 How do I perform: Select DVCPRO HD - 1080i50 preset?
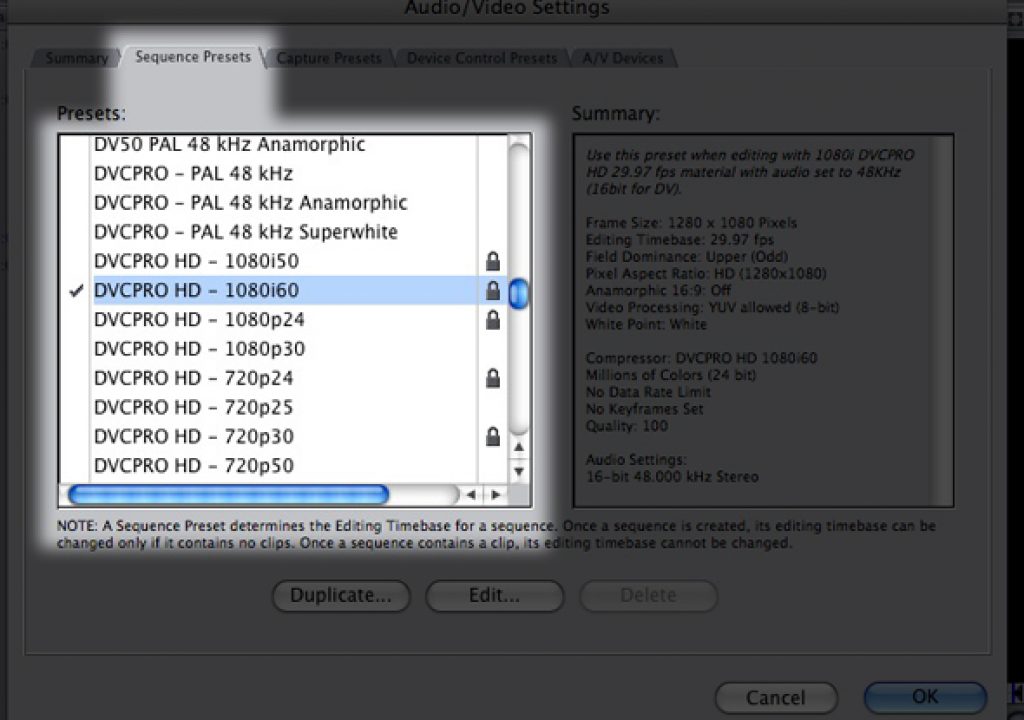(196, 261)
